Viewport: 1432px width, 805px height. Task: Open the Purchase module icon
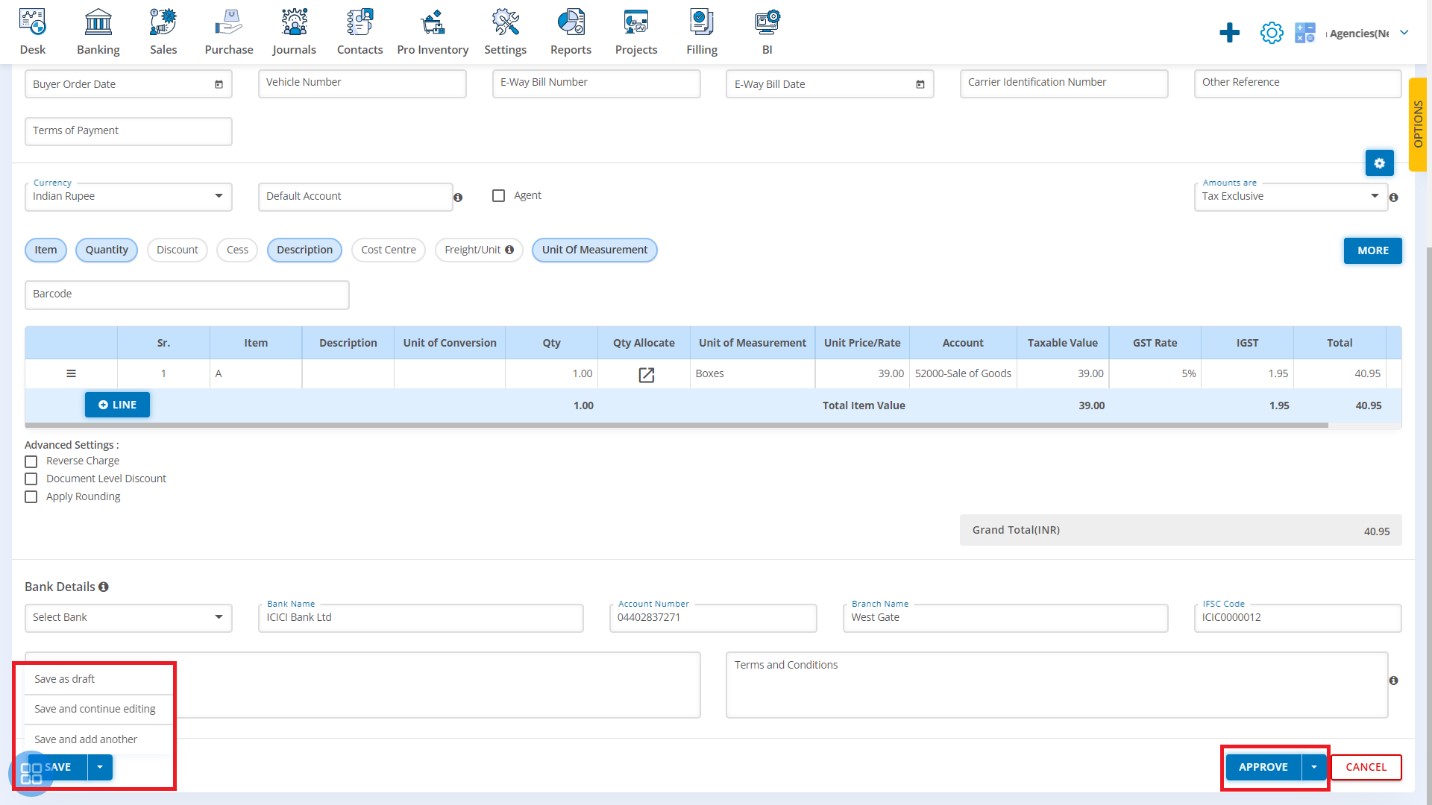[x=229, y=21]
